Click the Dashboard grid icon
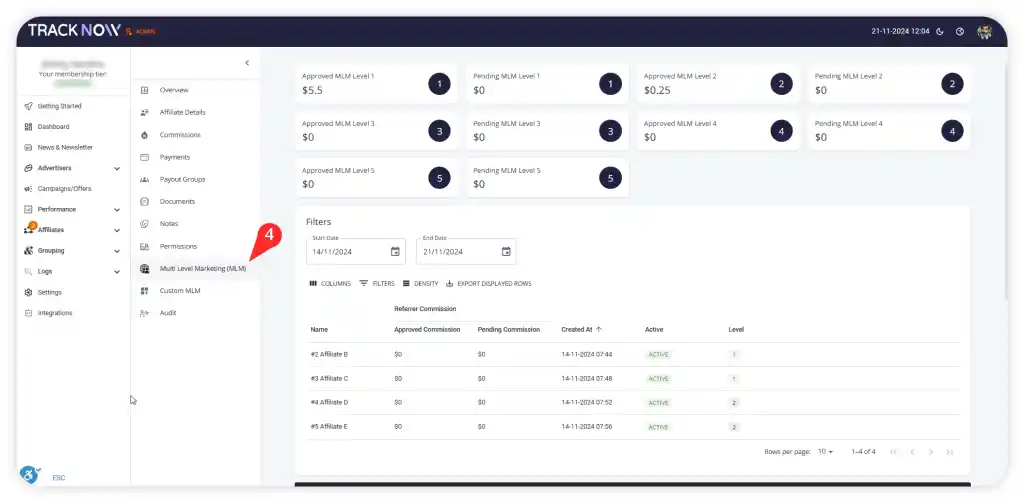The width and height of the screenshot is (1024, 503). click(28, 127)
